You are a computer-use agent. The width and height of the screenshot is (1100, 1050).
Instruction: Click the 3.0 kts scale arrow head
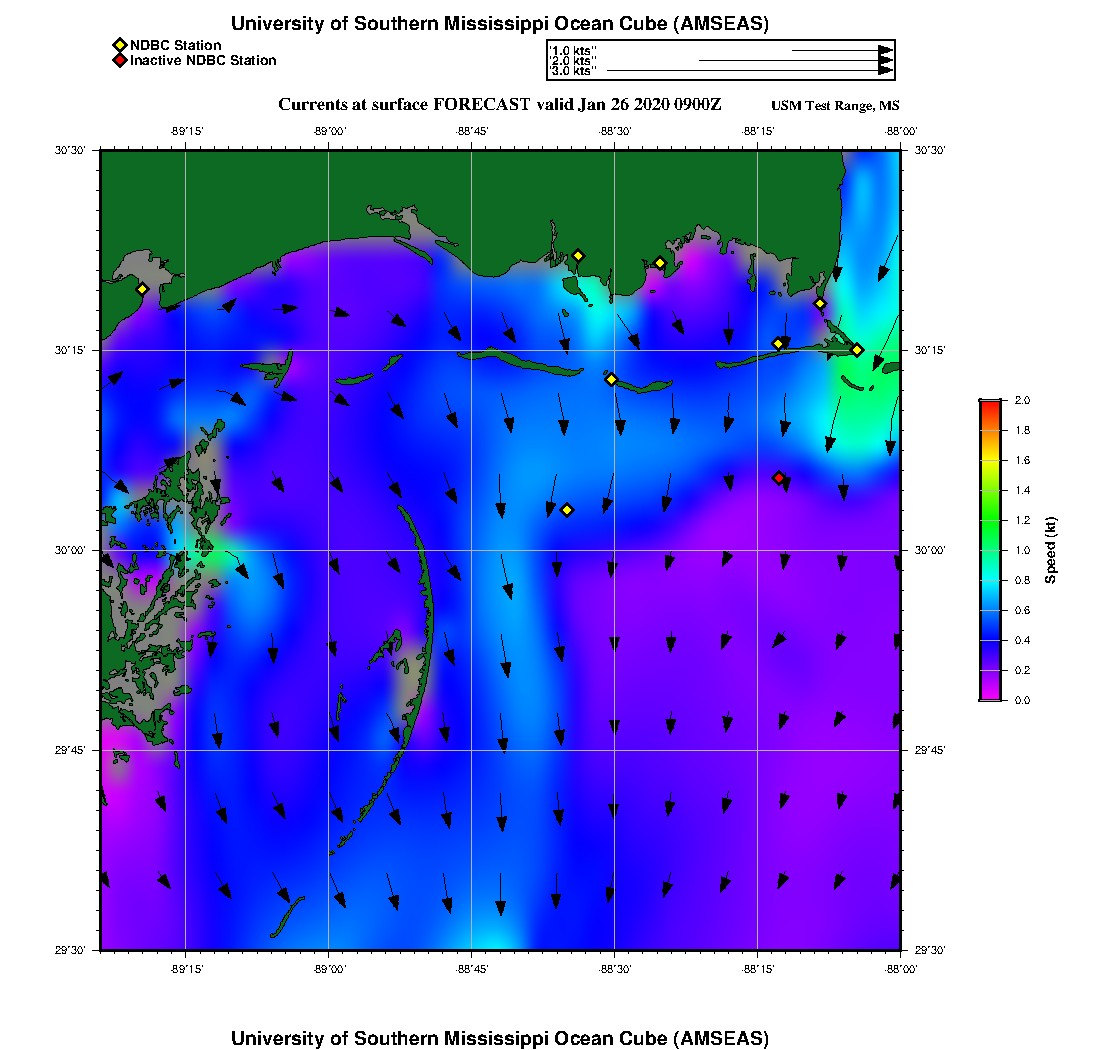pyautogui.click(x=885, y=71)
